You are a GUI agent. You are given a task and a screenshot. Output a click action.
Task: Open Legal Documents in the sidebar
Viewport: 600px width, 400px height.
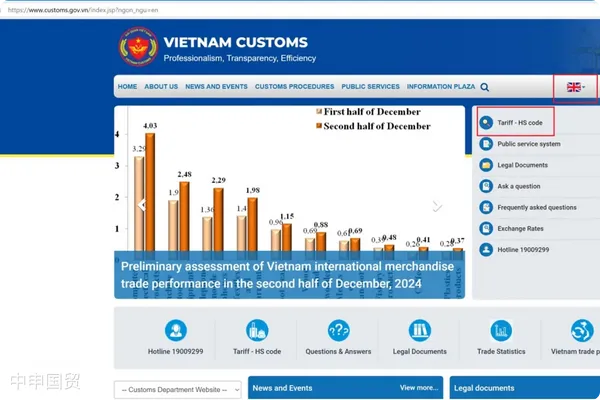point(522,165)
